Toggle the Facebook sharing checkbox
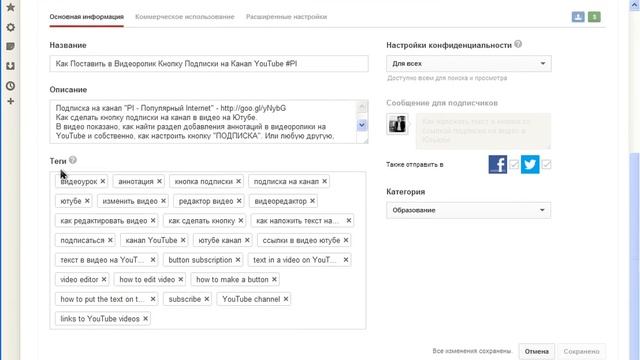Viewport: 640px width, 360px height. 514,164
